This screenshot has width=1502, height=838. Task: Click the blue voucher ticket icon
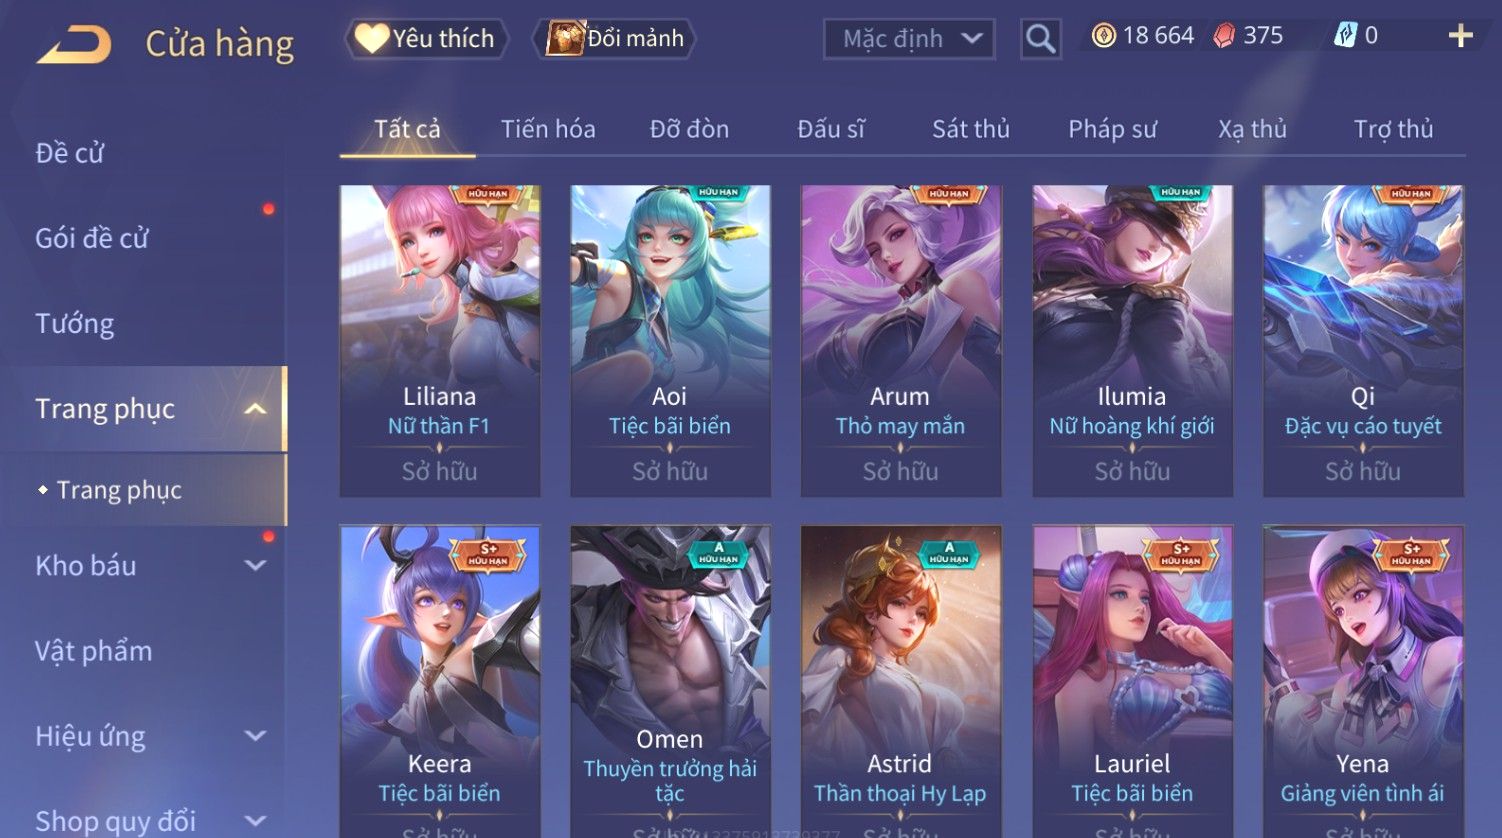[x=1346, y=36]
